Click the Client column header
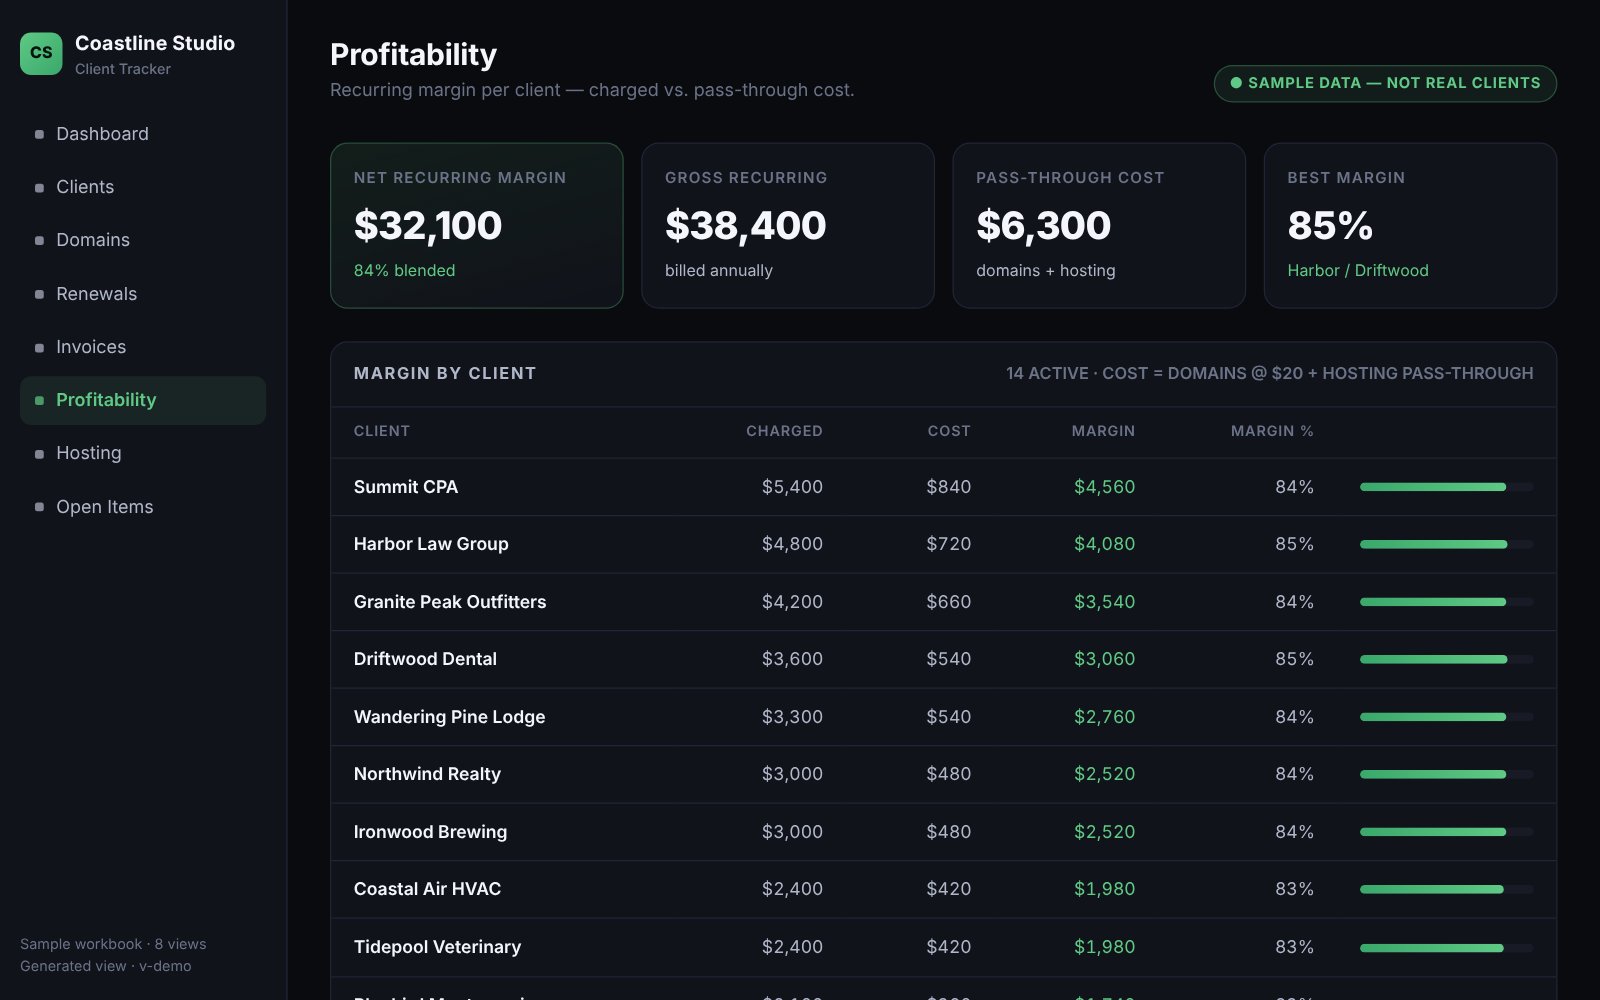This screenshot has height=1000, width=1600. click(382, 431)
